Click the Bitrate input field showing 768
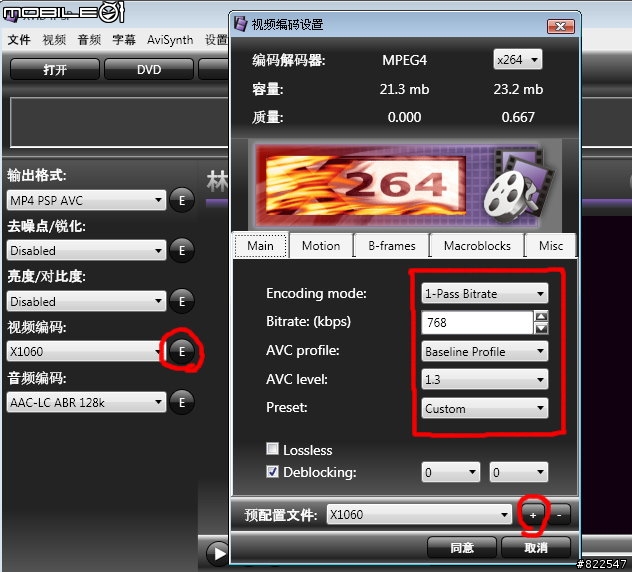 (x=477, y=322)
